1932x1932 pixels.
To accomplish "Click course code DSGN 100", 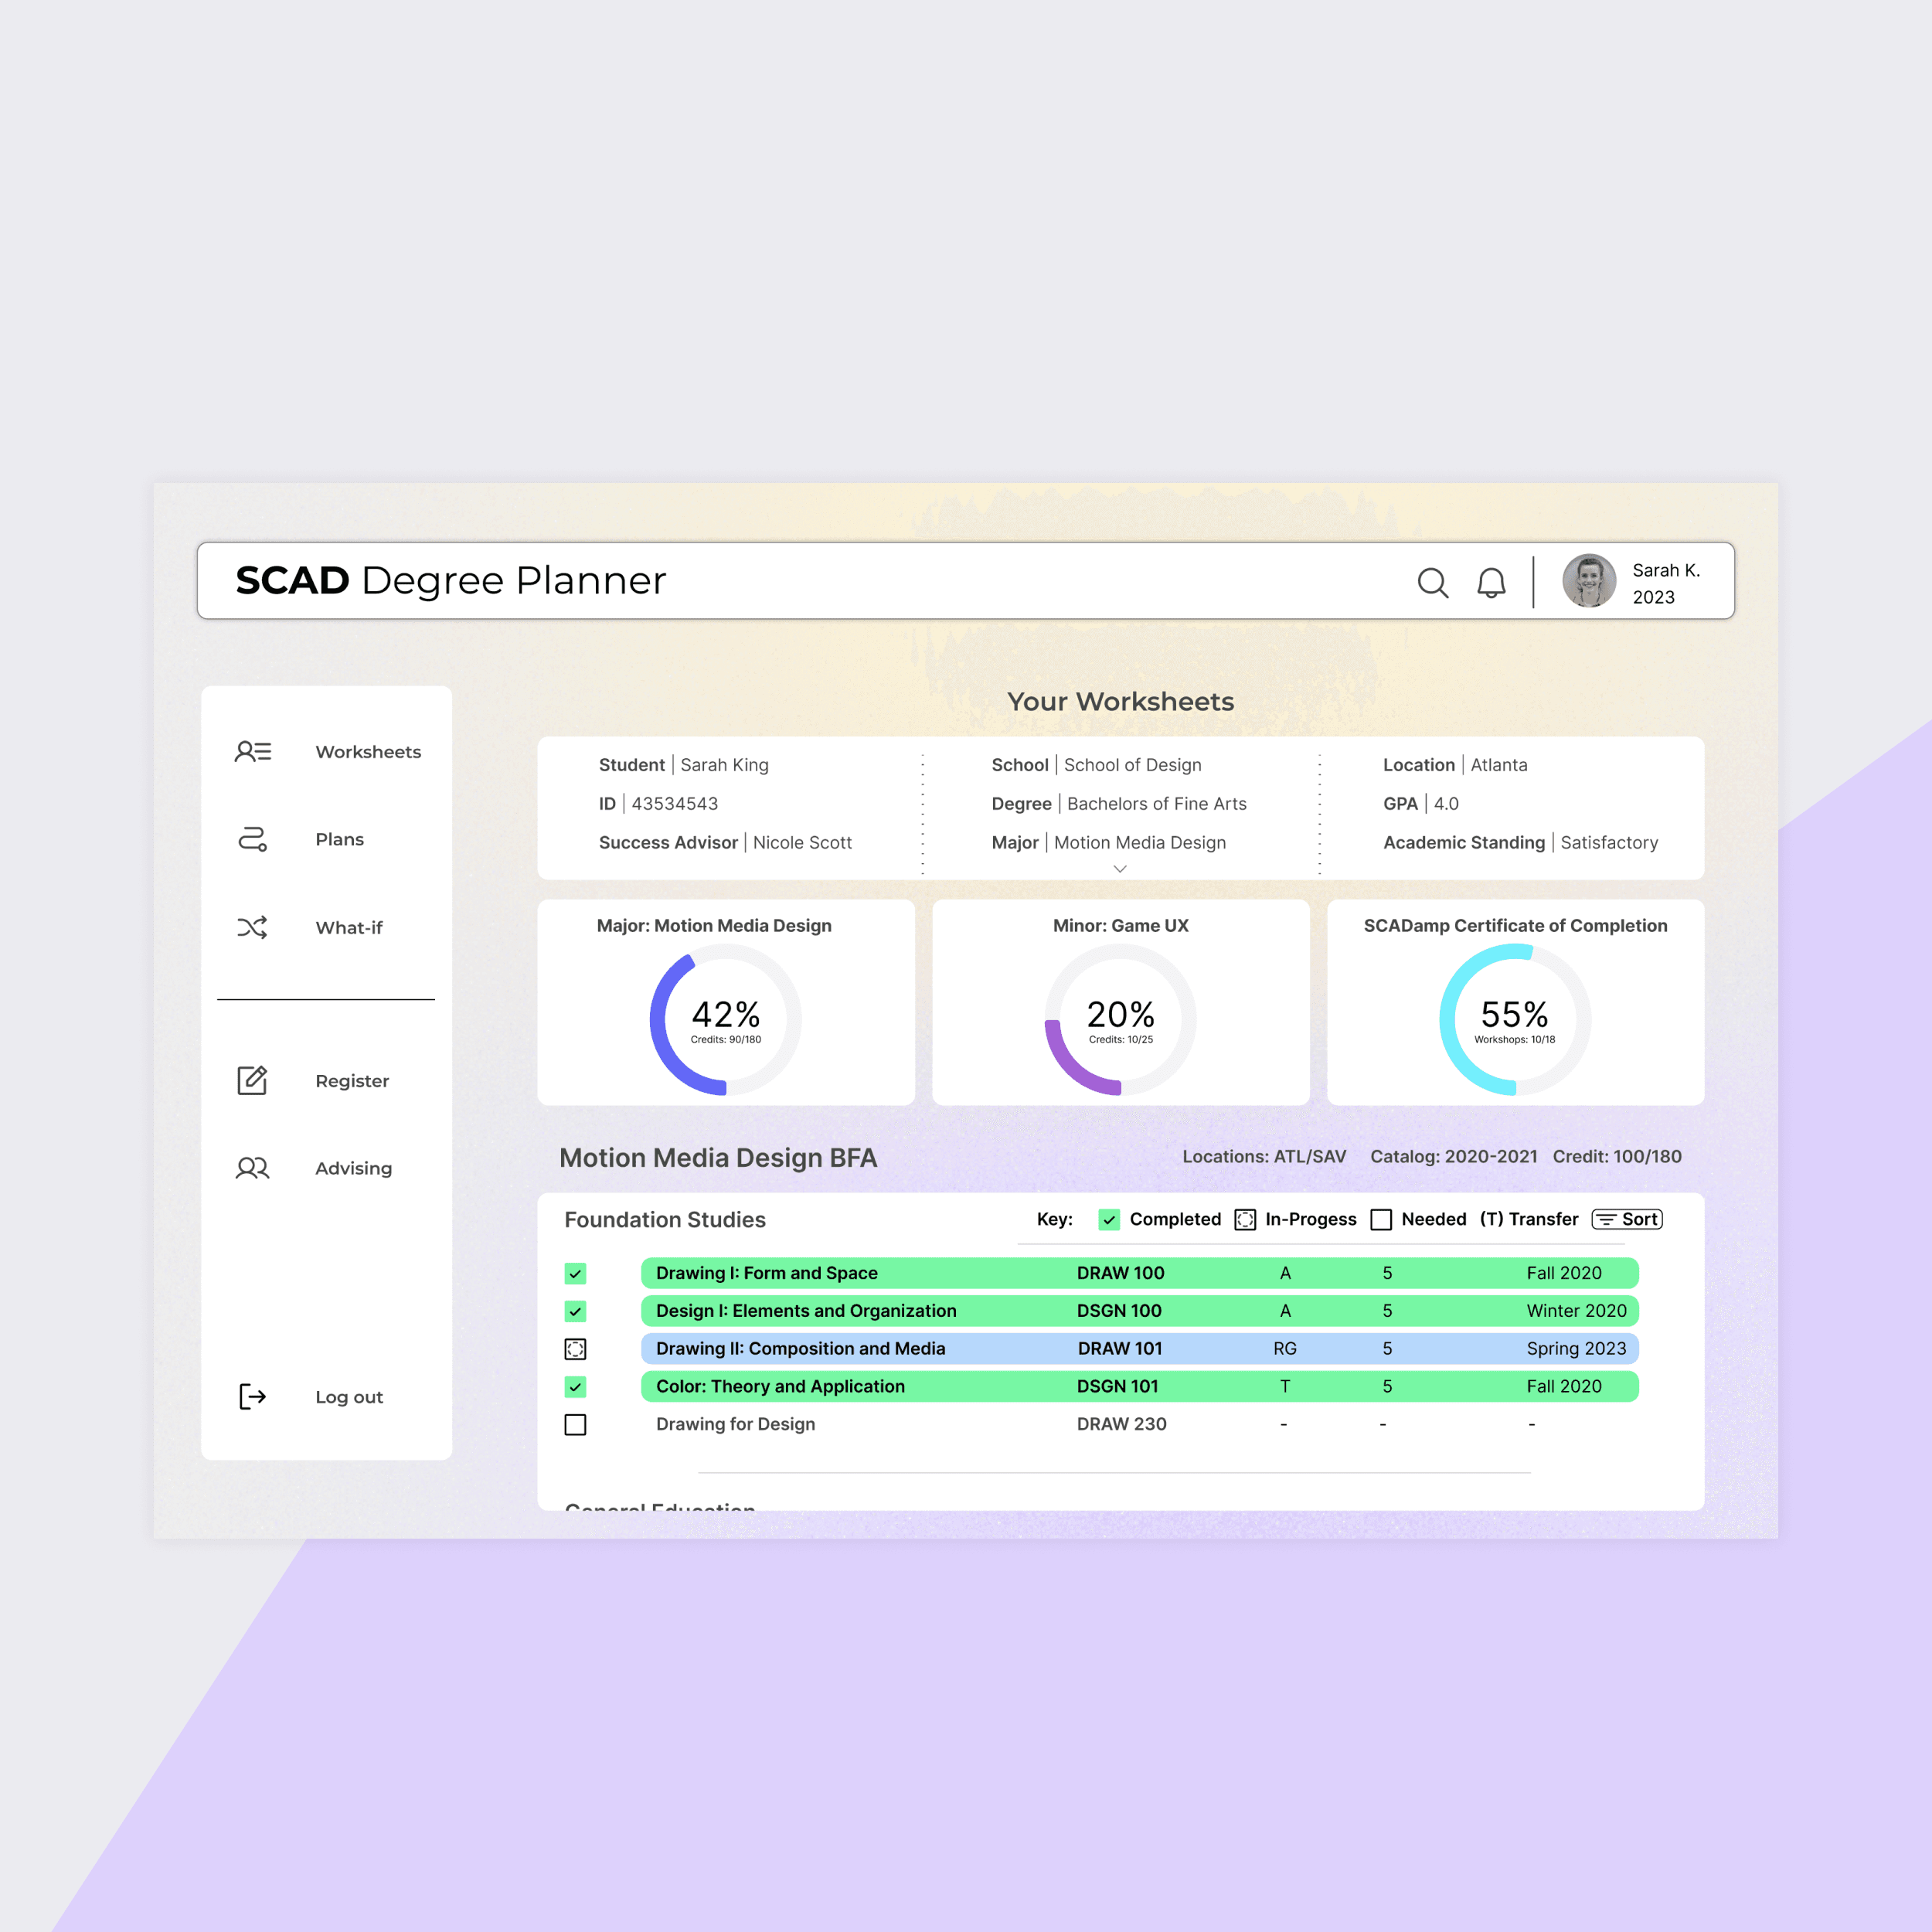I will (1119, 1311).
